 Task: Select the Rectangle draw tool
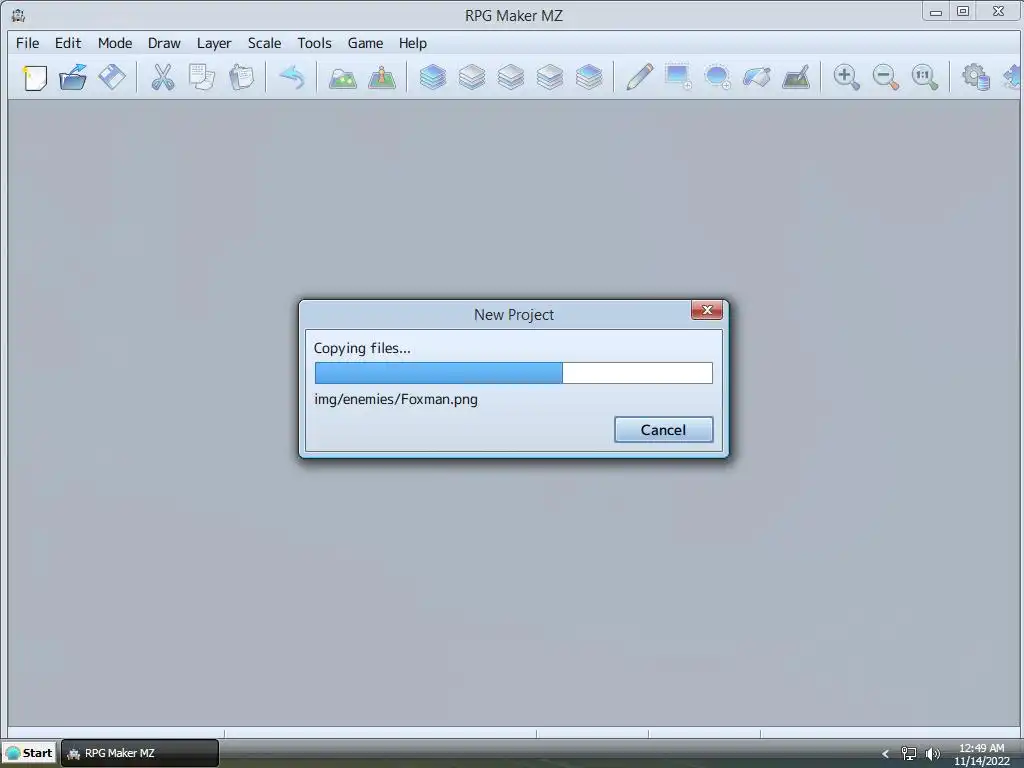[x=679, y=78]
